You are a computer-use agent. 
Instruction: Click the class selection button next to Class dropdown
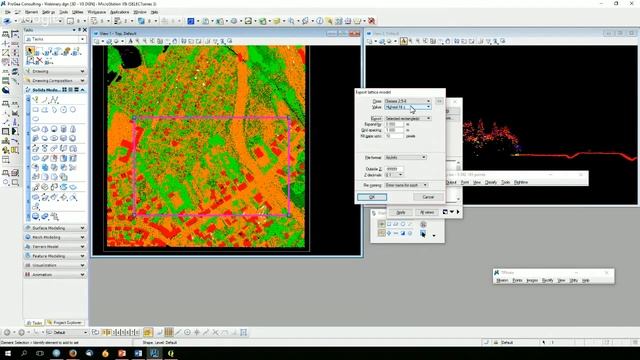[x=439, y=101]
